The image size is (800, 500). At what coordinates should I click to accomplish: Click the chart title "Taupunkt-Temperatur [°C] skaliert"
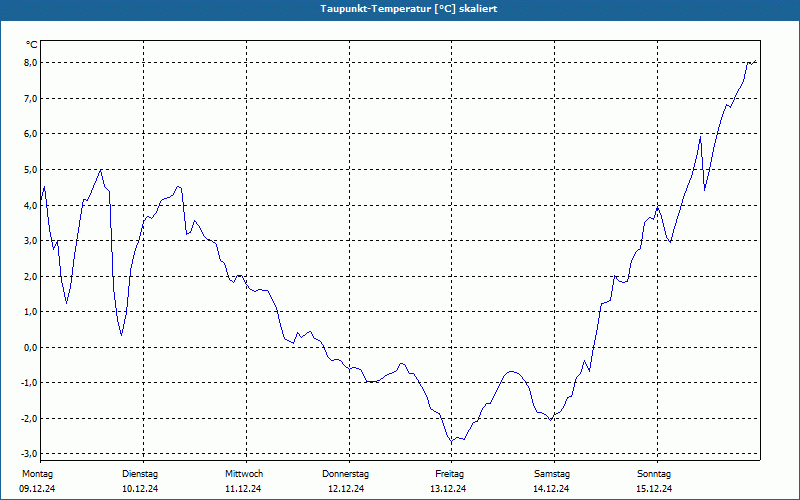[400, 8]
